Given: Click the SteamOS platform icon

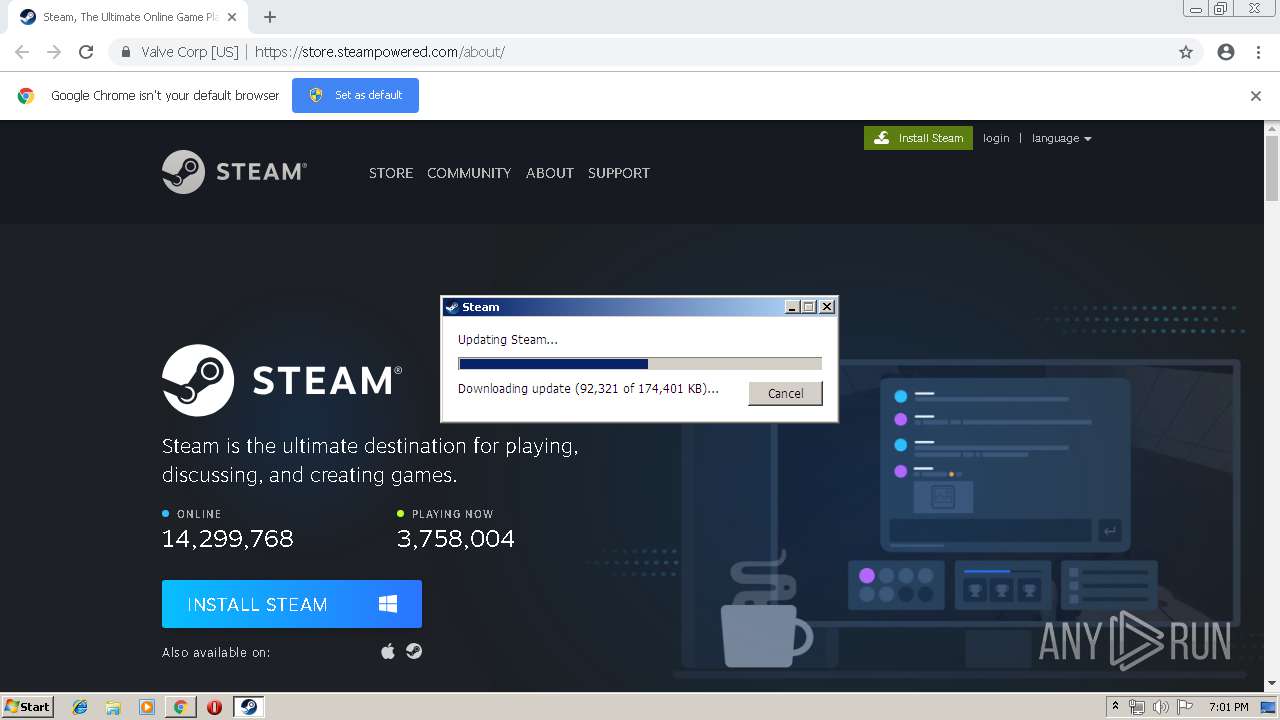Looking at the screenshot, I should (414, 652).
